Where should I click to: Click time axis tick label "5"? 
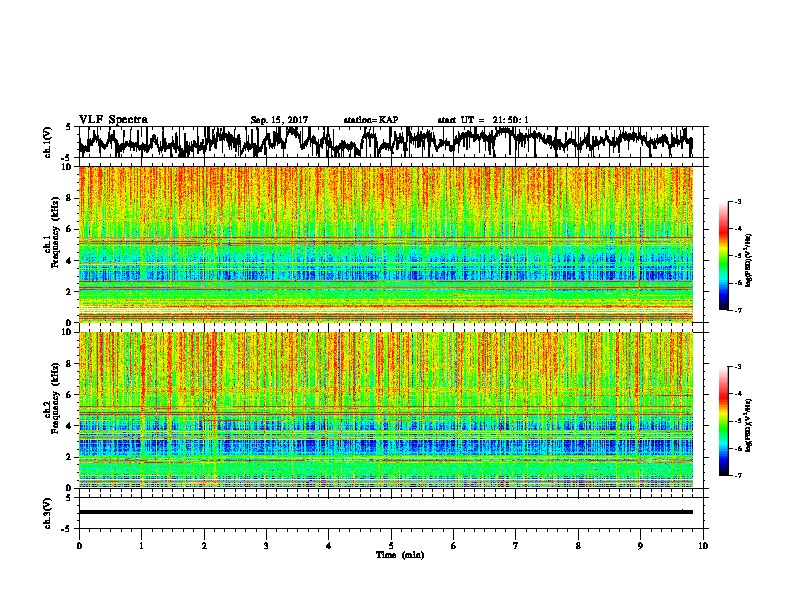(391, 546)
